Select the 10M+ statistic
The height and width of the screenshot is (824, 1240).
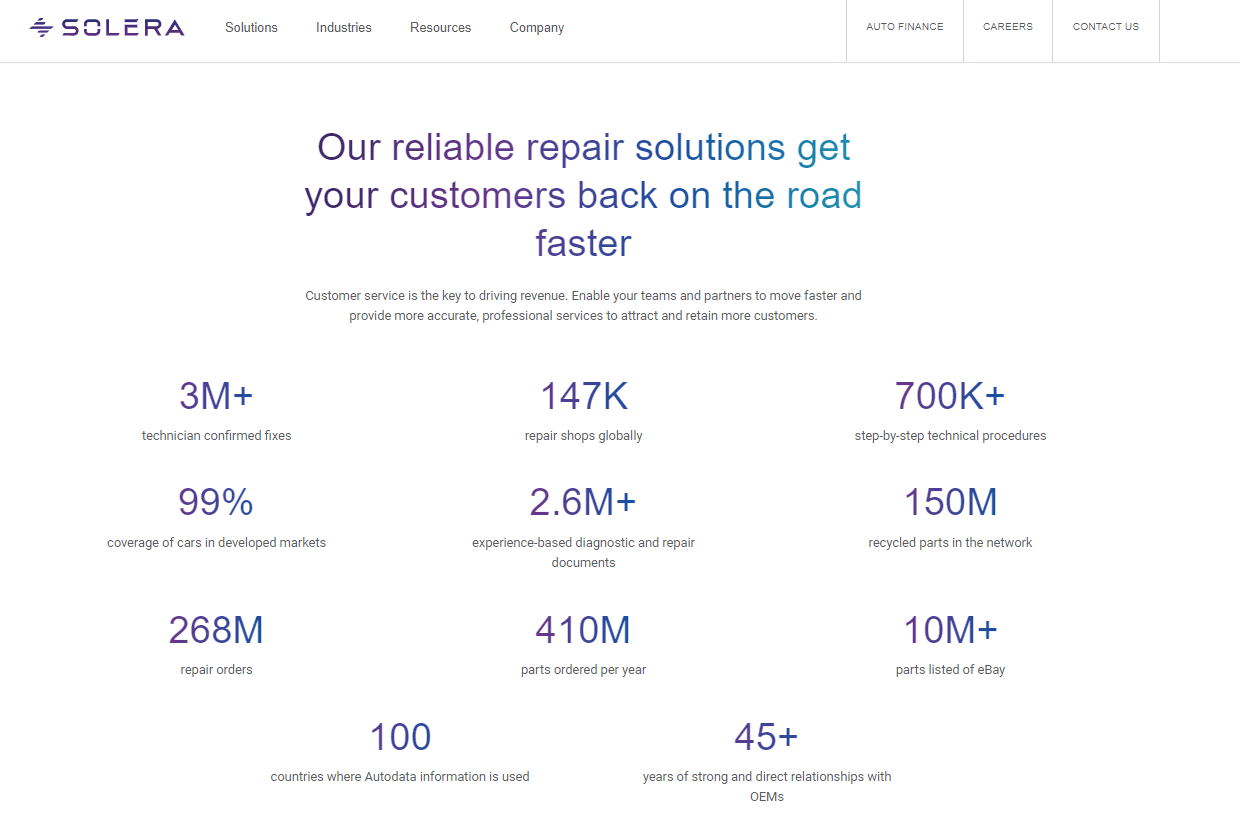950,630
